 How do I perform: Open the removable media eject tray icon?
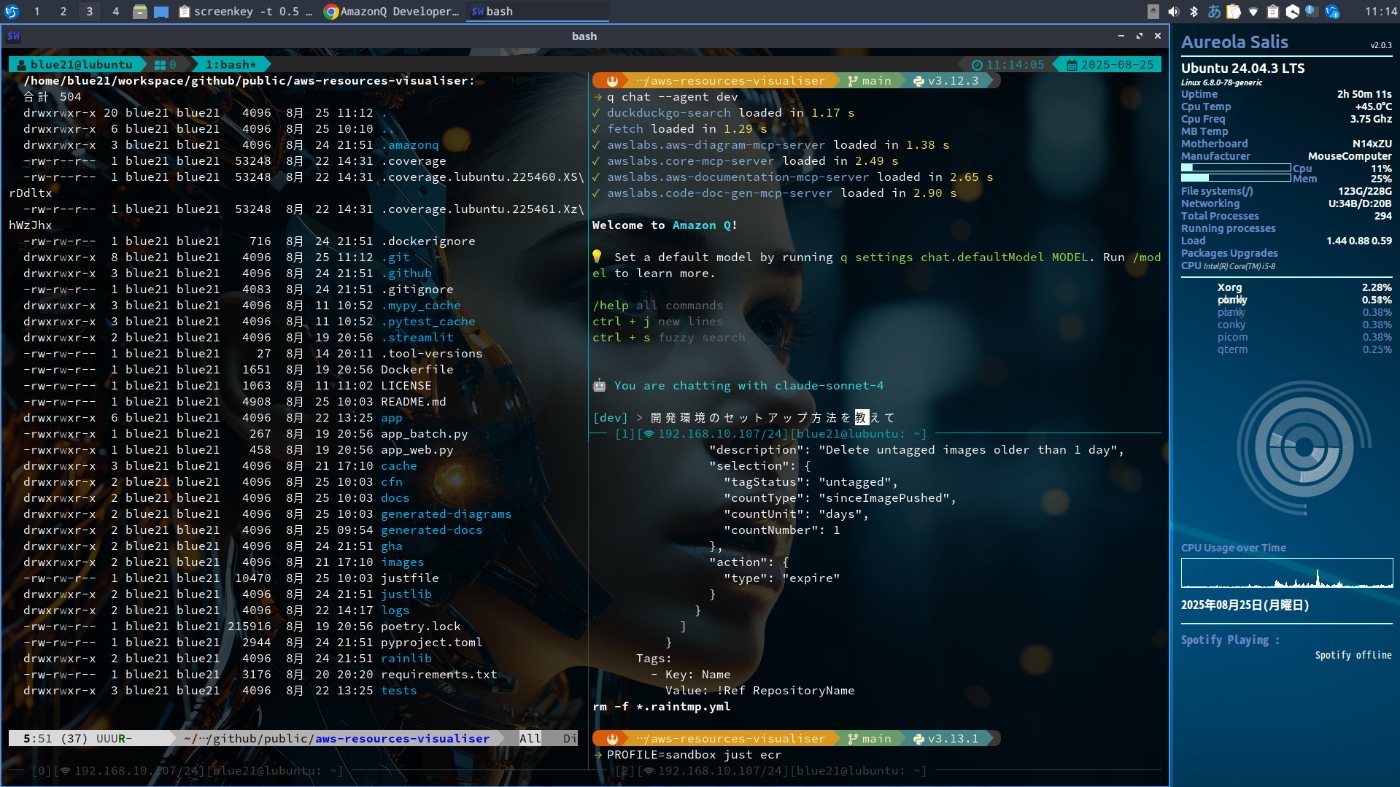click(x=1153, y=12)
